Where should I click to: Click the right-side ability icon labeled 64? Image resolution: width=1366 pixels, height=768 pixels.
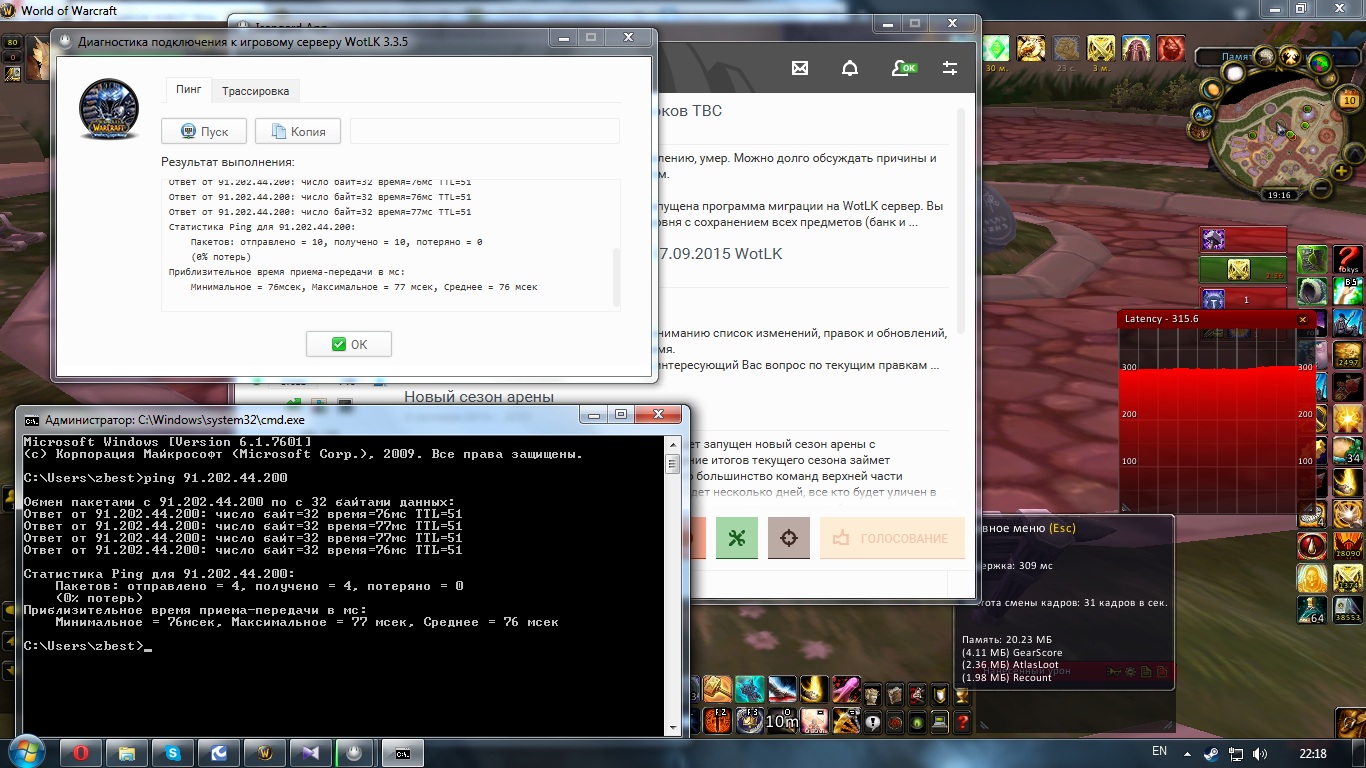pos(1312,609)
